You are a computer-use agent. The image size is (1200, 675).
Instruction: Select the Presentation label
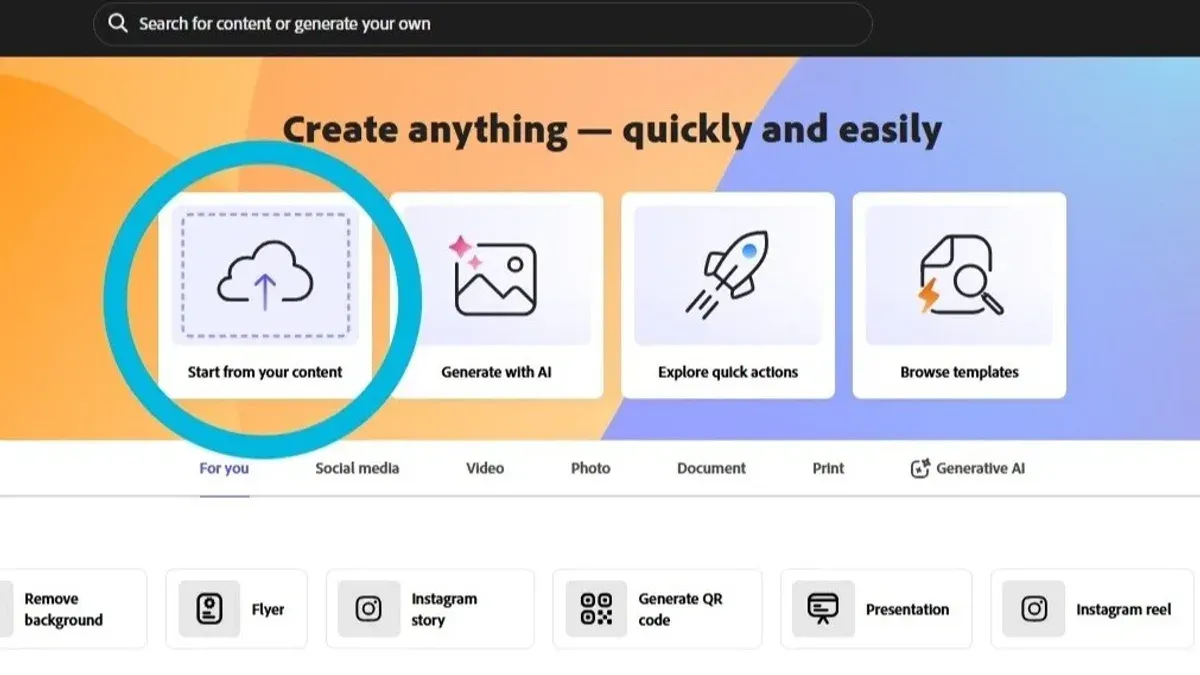point(907,609)
